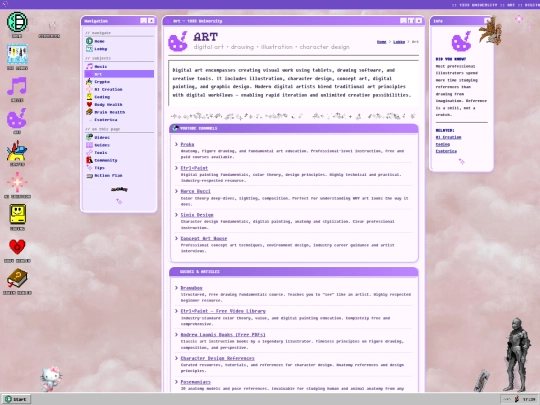Click the YouTube Channels section header
The width and height of the screenshot is (540, 405).
(x=294, y=128)
